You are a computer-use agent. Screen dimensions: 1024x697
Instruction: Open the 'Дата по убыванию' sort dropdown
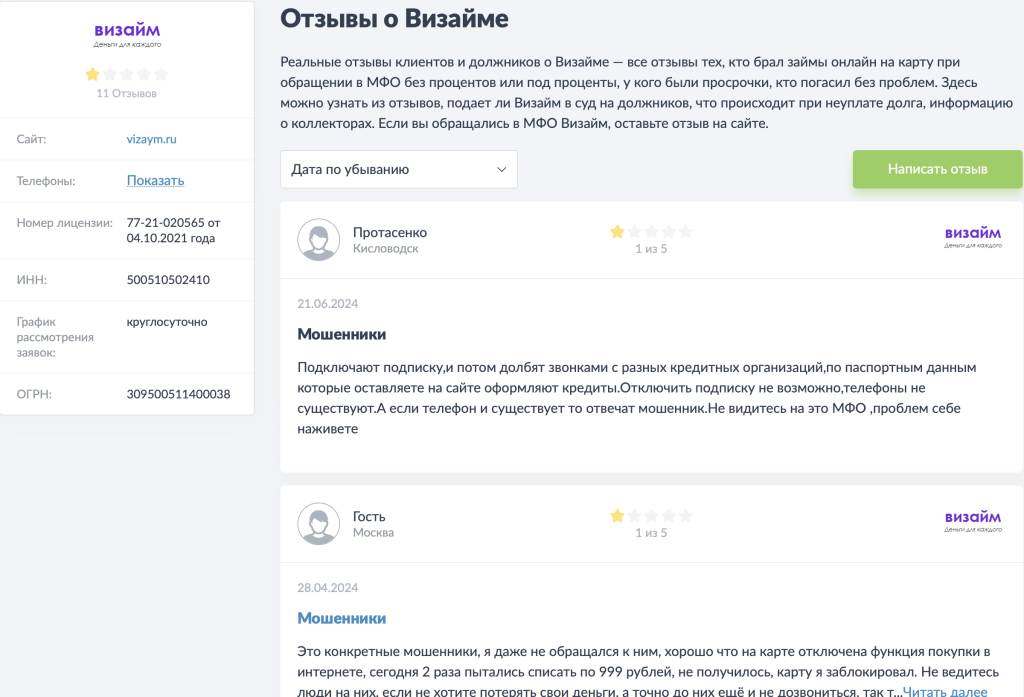coord(398,169)
